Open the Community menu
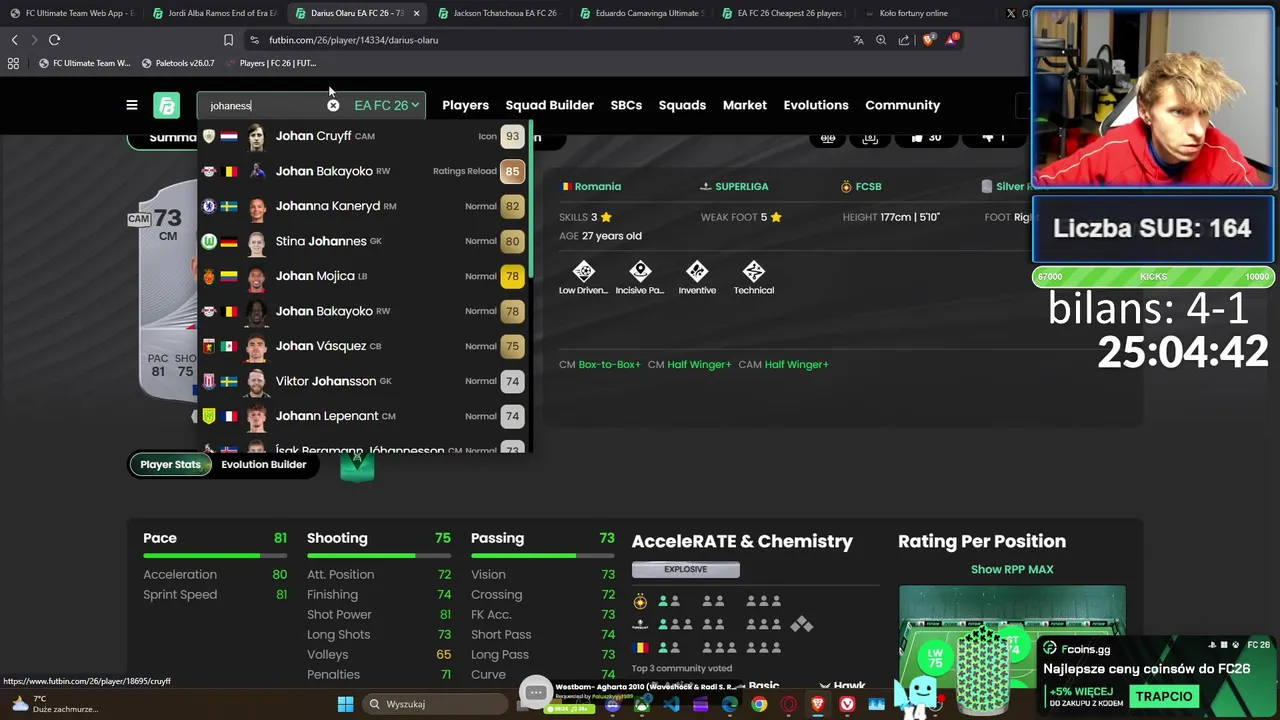The width and height of the screenshot is (1280, 720). 902,105
